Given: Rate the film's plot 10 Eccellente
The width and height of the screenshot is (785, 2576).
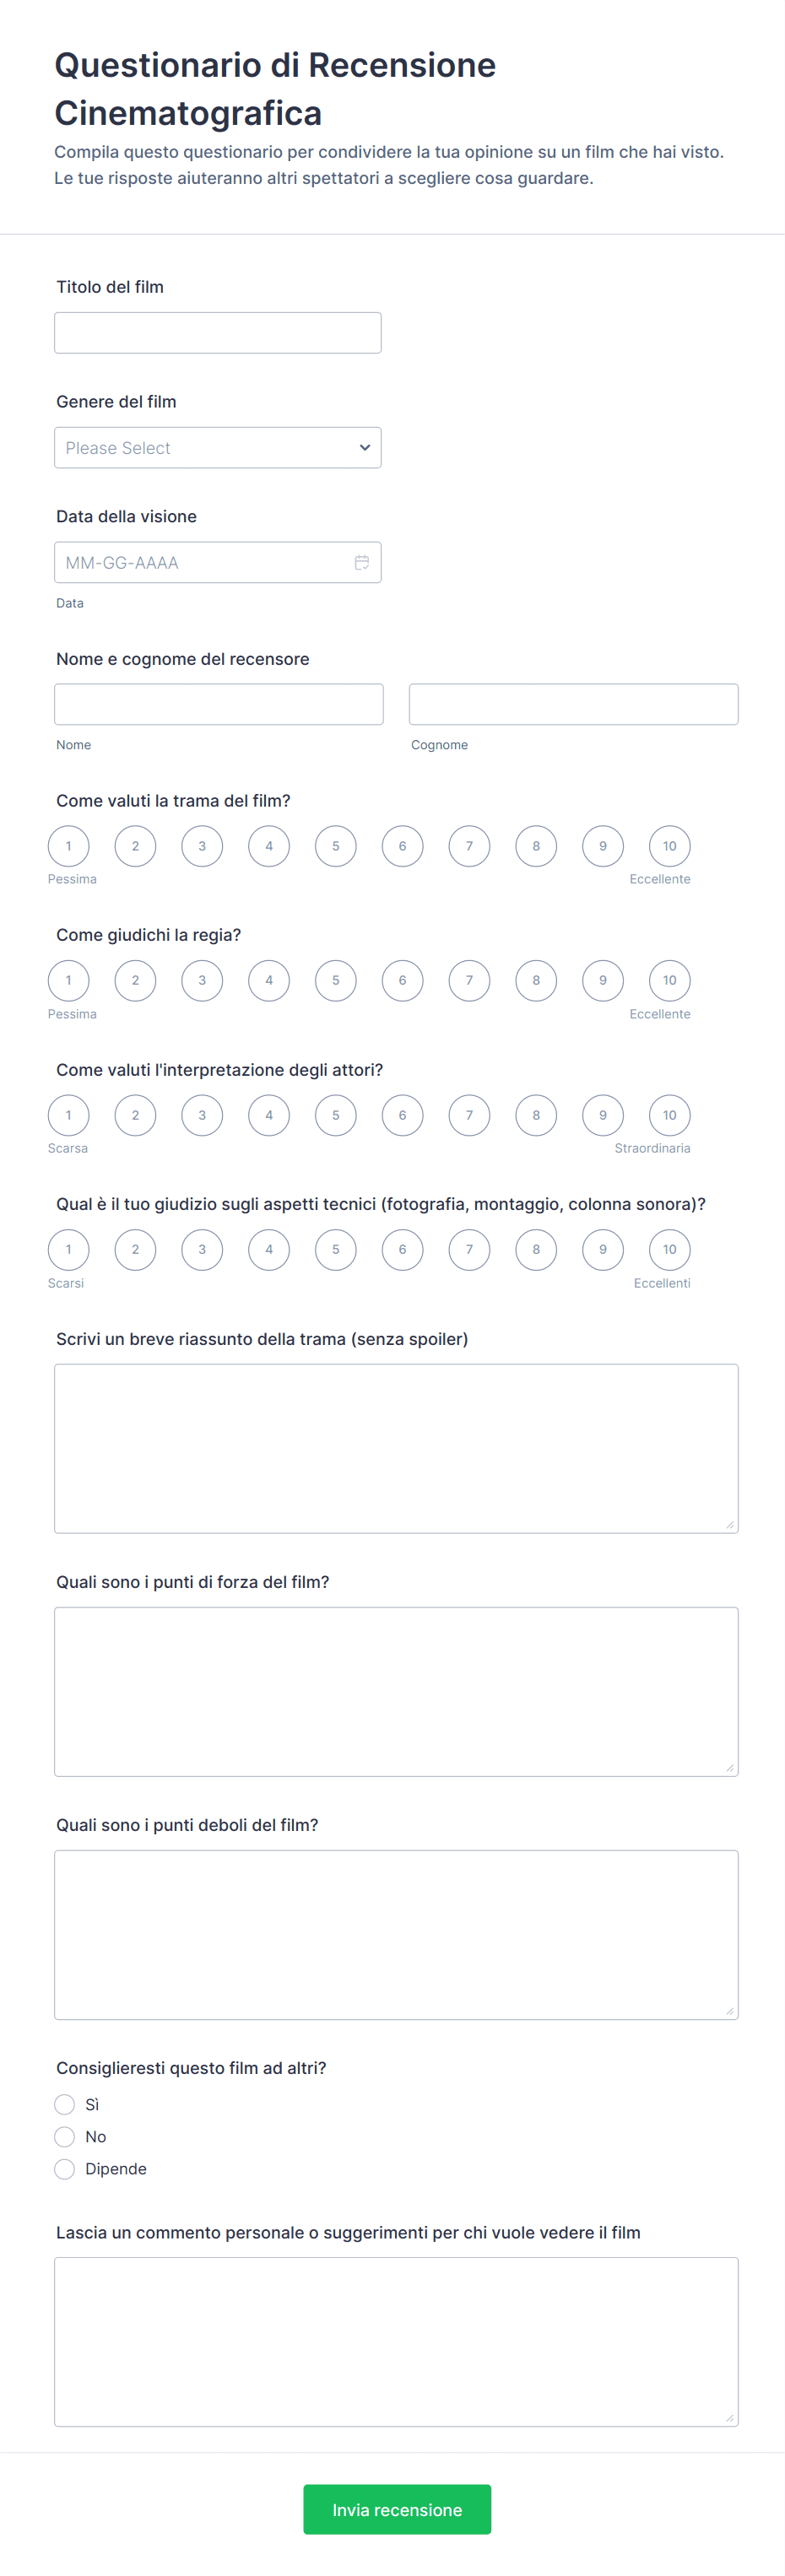Looking at the screenshot, I should tap(669, 846).
